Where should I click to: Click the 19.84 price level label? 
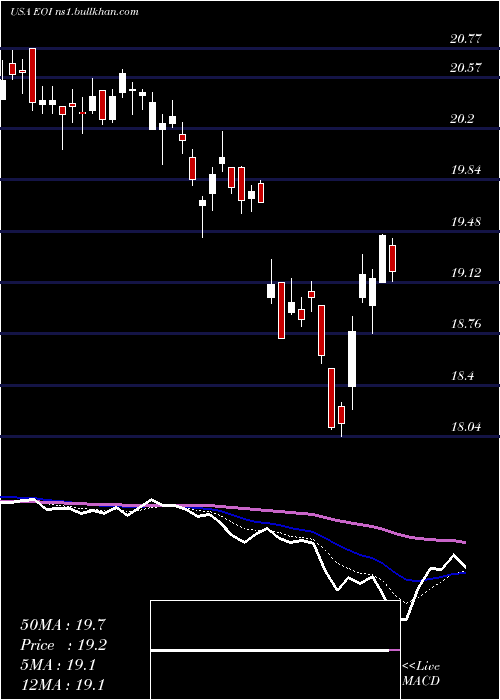coord(466,170)
